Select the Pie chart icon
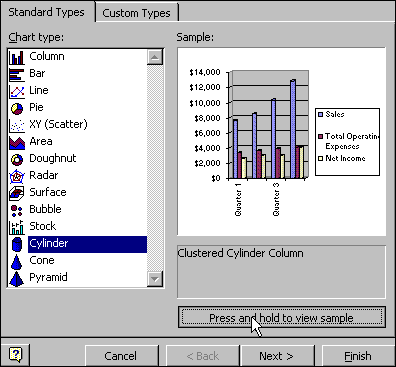Image resolution: width=396 pixels, height=367 pixels. [x=17, y=108]
